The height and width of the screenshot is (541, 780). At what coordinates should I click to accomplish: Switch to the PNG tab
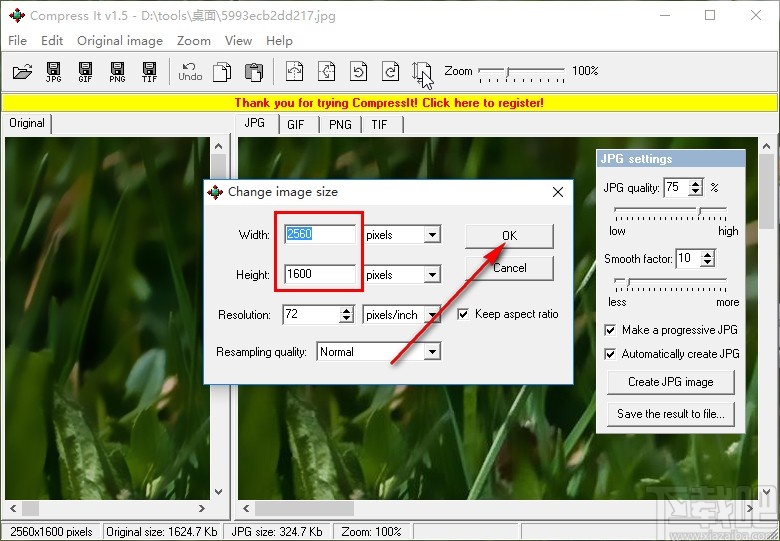pos(340,124)
